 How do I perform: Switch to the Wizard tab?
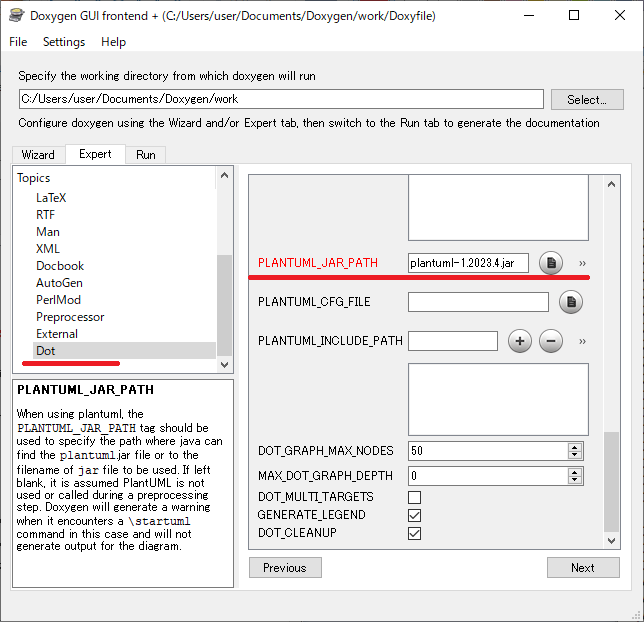pos(38,155)
